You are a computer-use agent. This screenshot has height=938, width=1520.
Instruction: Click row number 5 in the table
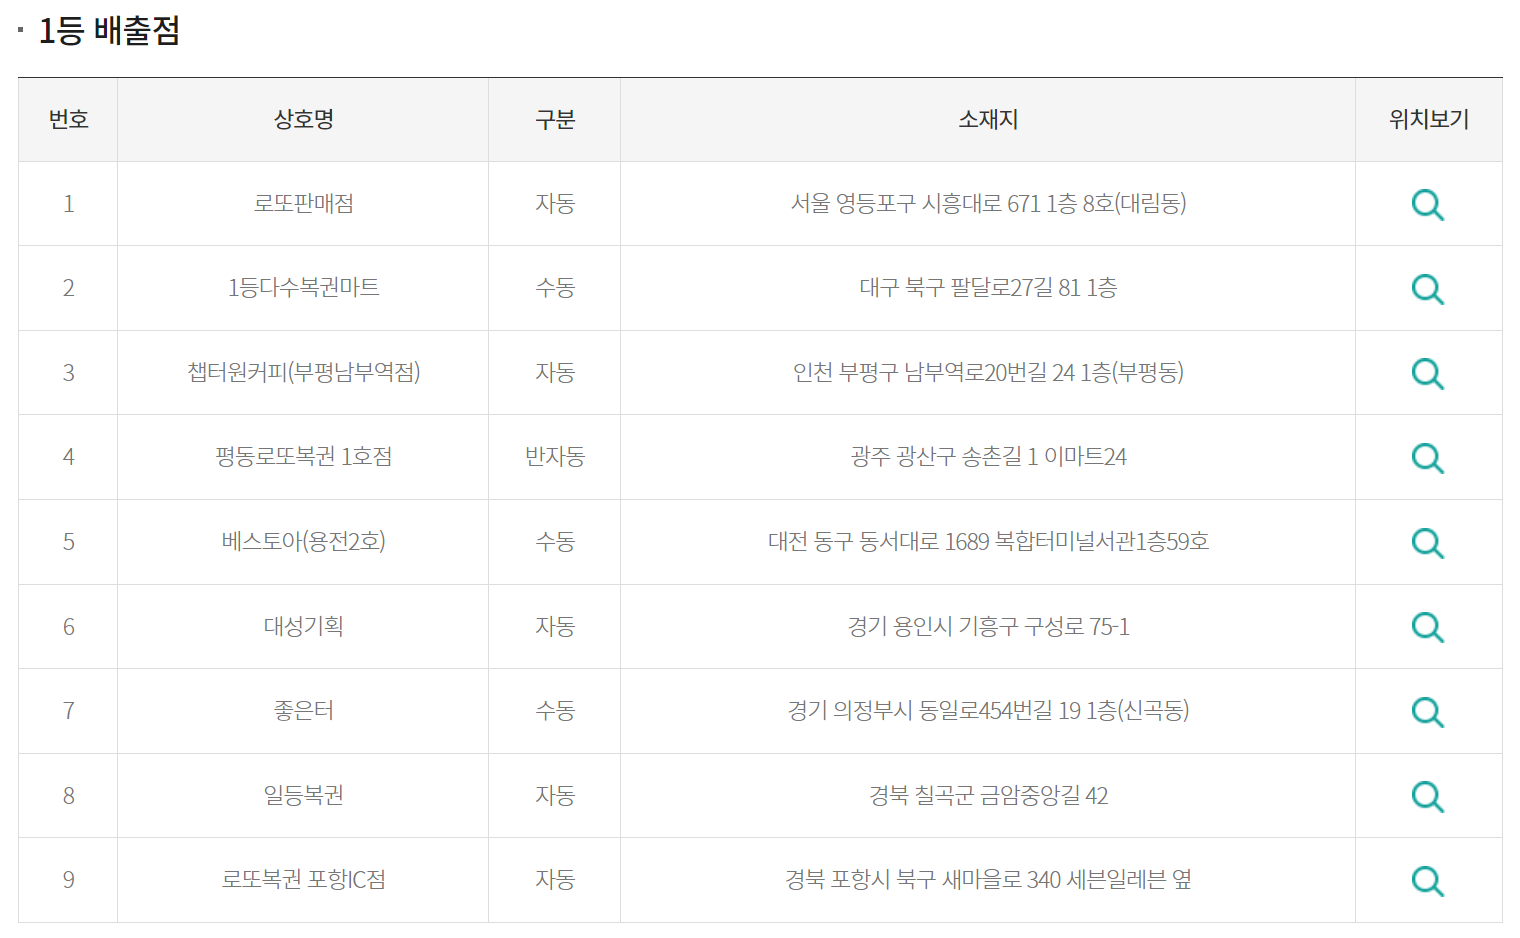click(x=67, y=542)
